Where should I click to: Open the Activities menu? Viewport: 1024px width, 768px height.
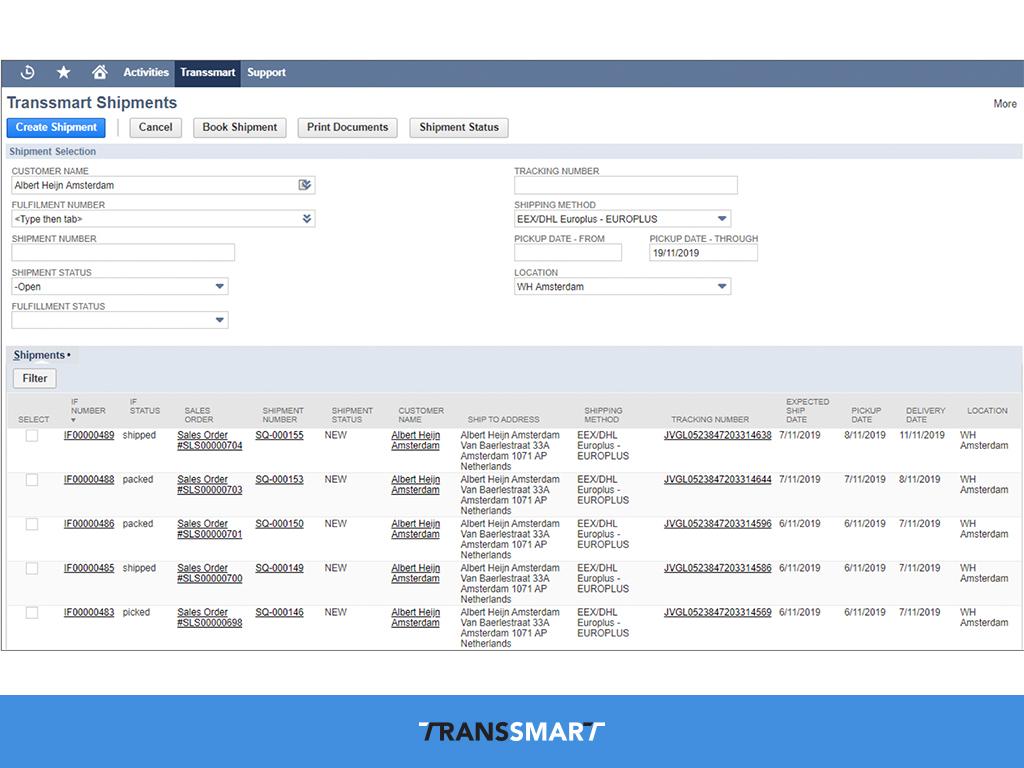click(146, 72)
